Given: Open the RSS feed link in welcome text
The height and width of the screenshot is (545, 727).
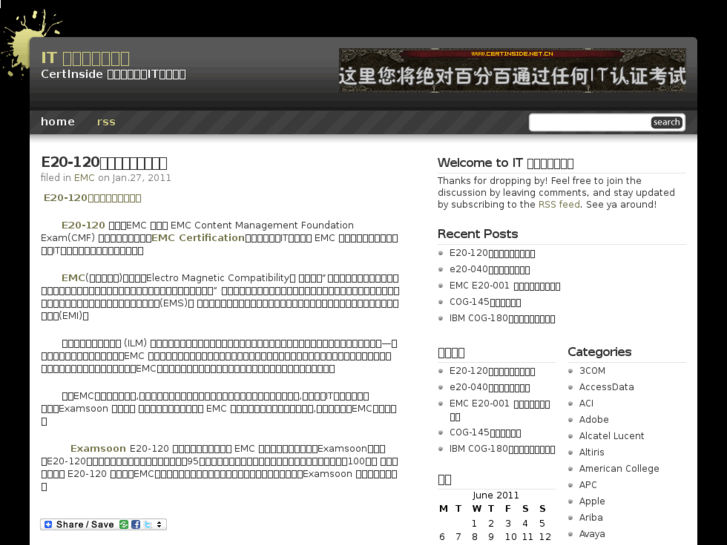Looking at the screenshot, I should (x=559, y=205).
